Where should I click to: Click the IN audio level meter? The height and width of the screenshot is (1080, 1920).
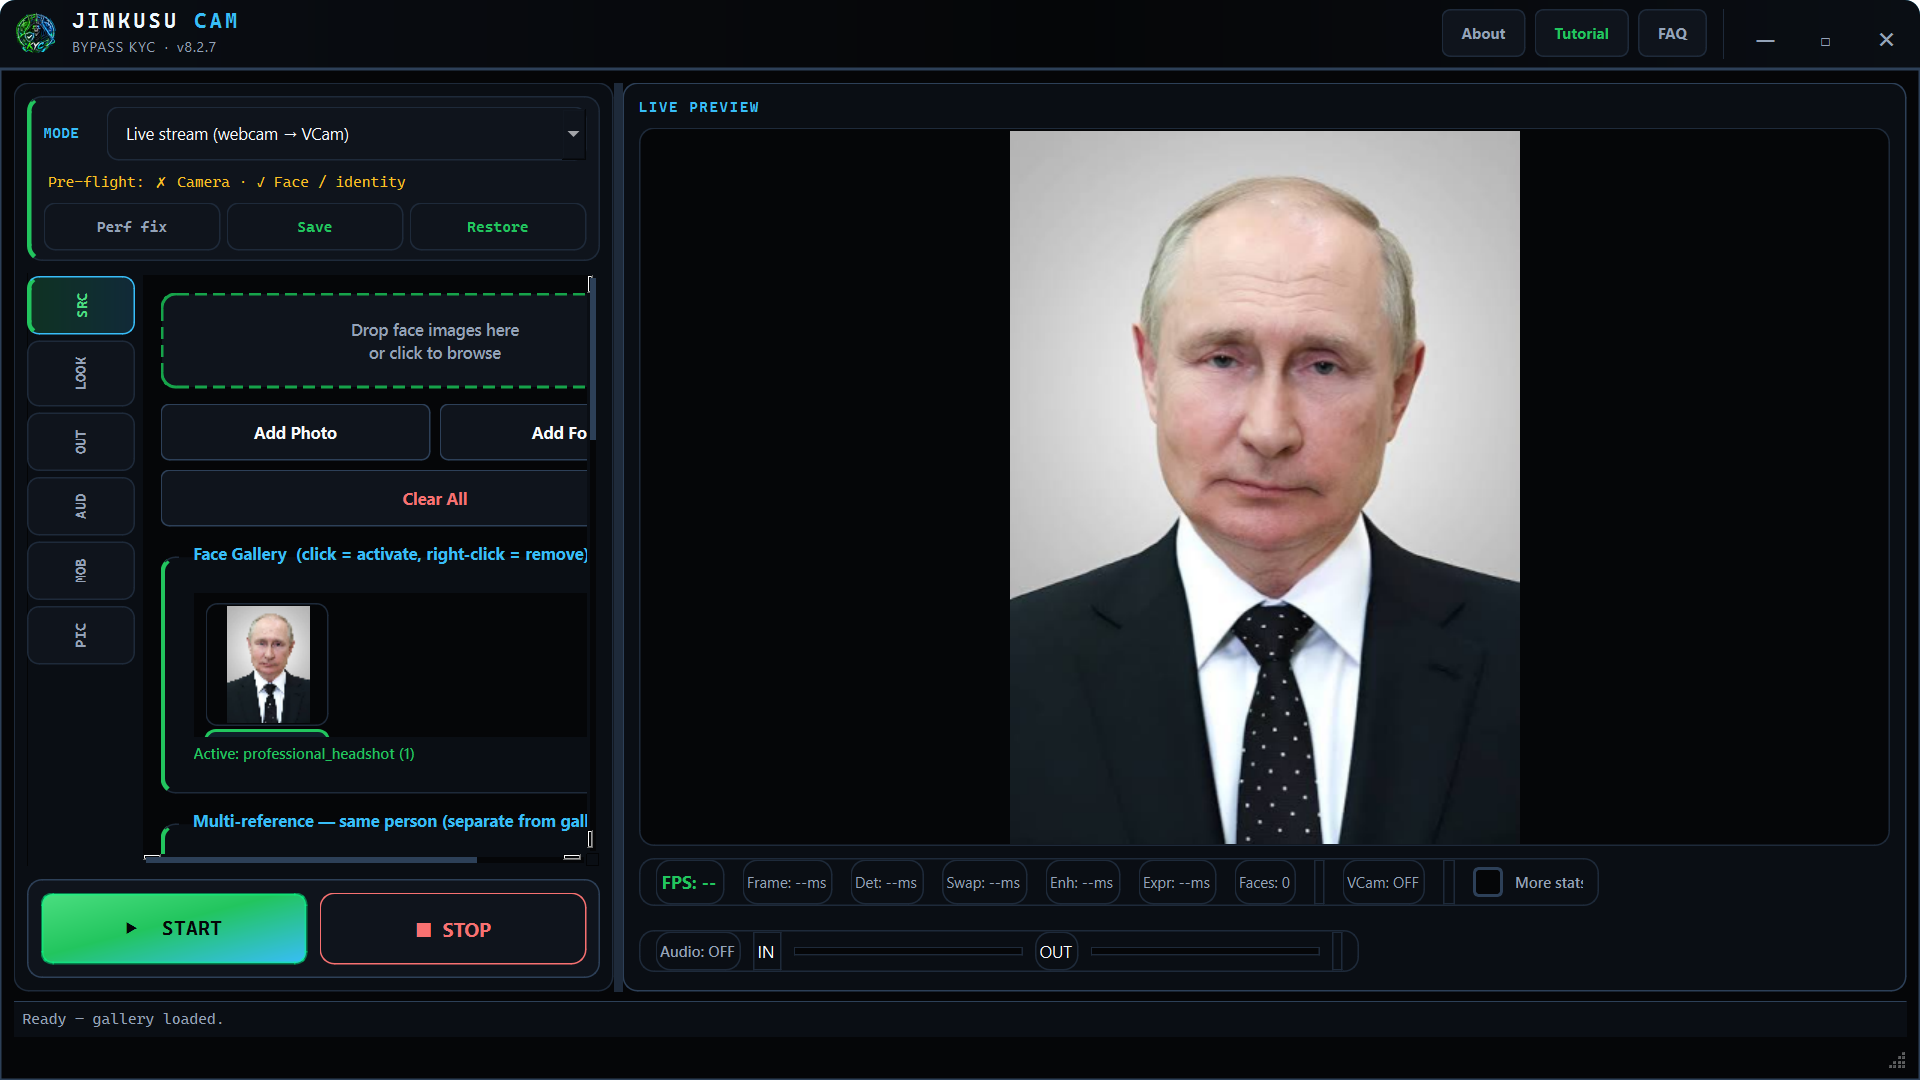(908, 952)
